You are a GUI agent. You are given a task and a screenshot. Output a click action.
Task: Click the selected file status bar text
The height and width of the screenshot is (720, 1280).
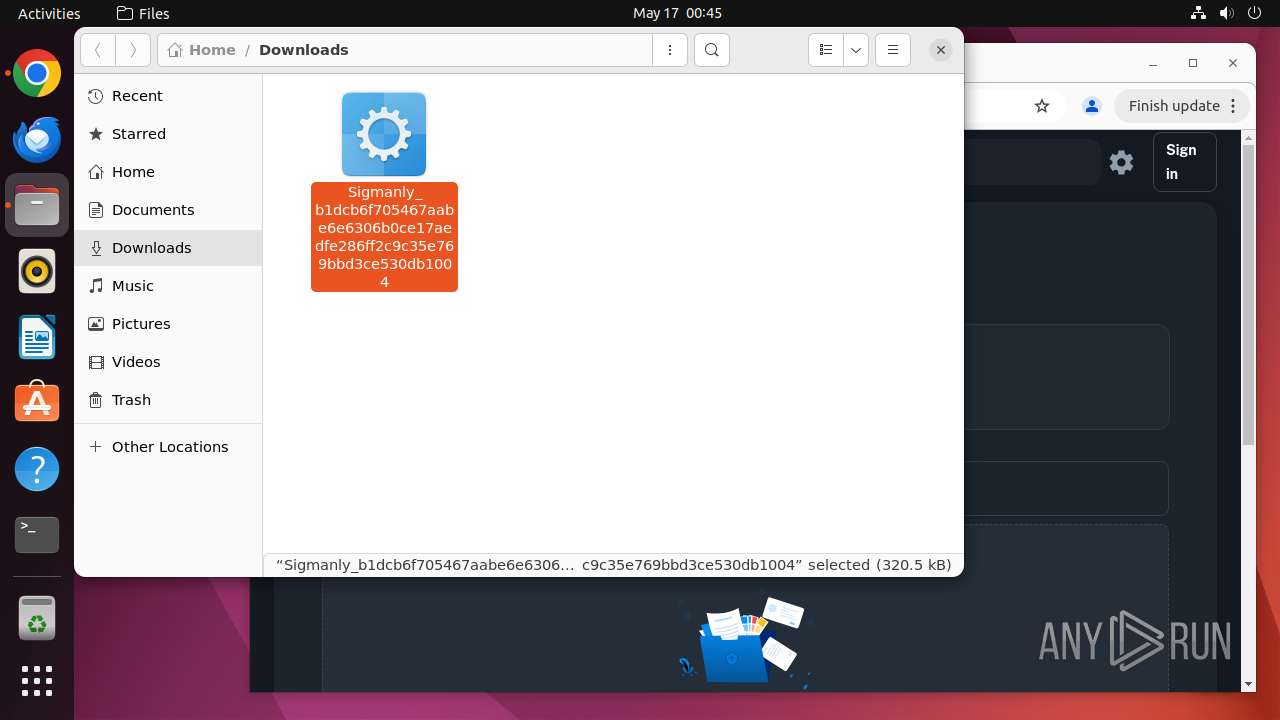click(613, 565)
